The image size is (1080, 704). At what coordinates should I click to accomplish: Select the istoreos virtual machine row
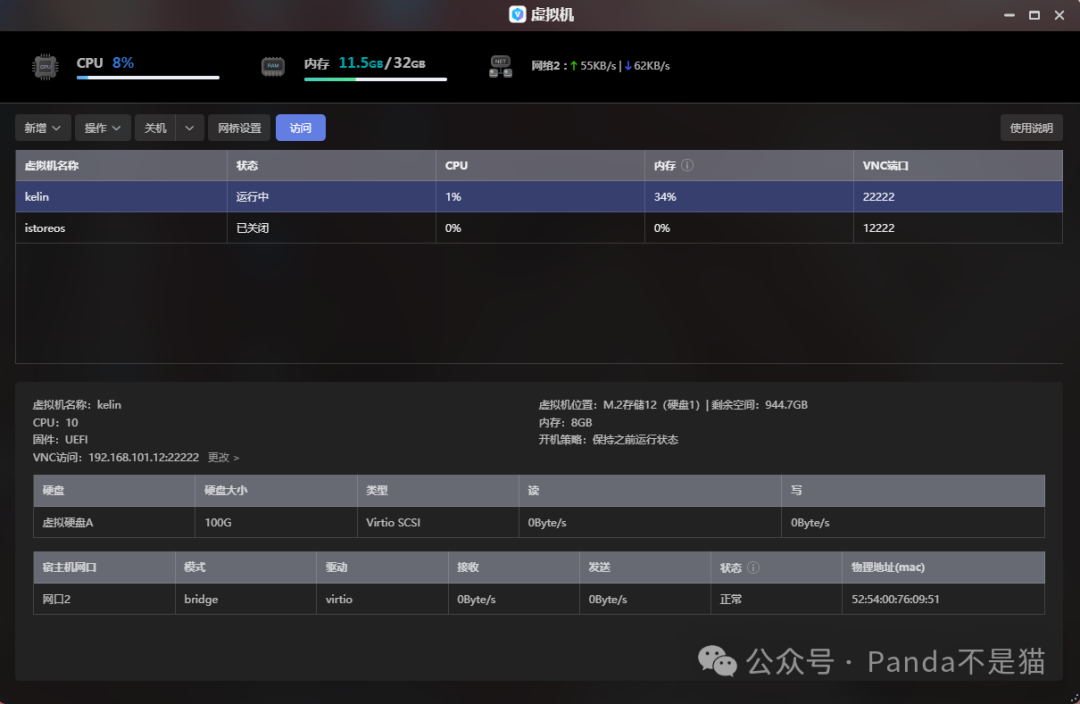(x=539, y=227)
